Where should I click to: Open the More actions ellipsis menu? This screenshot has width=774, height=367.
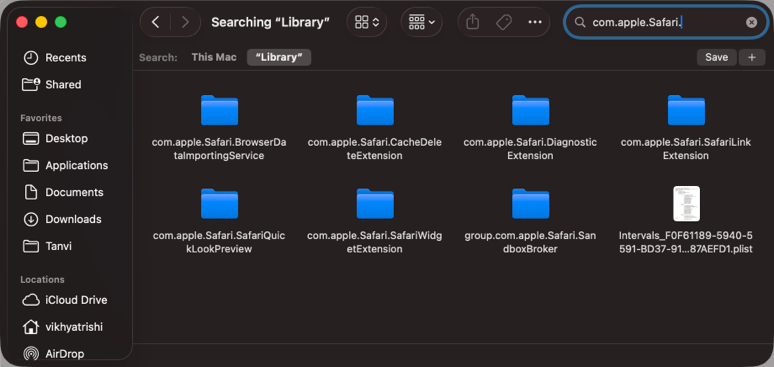[x=535, y=22]
